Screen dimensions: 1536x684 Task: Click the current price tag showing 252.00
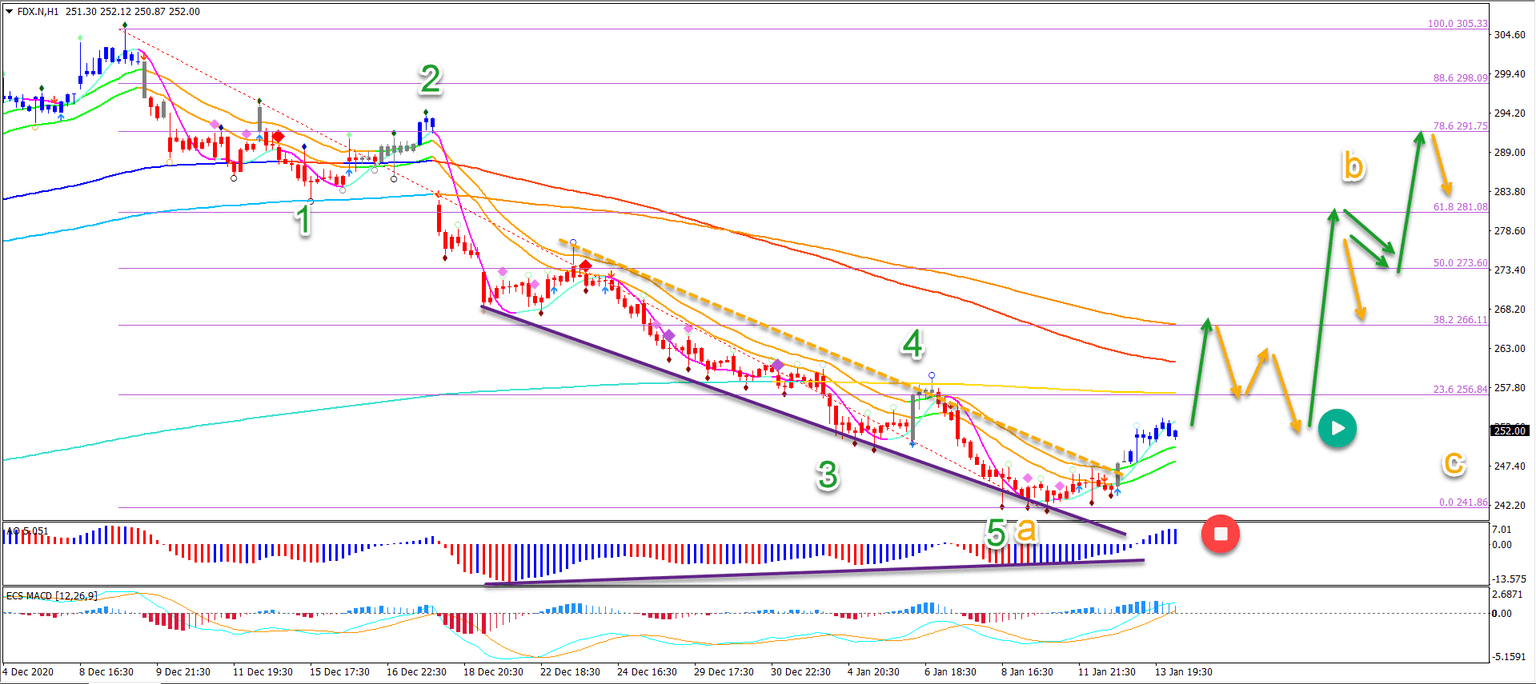(1509, 432)
